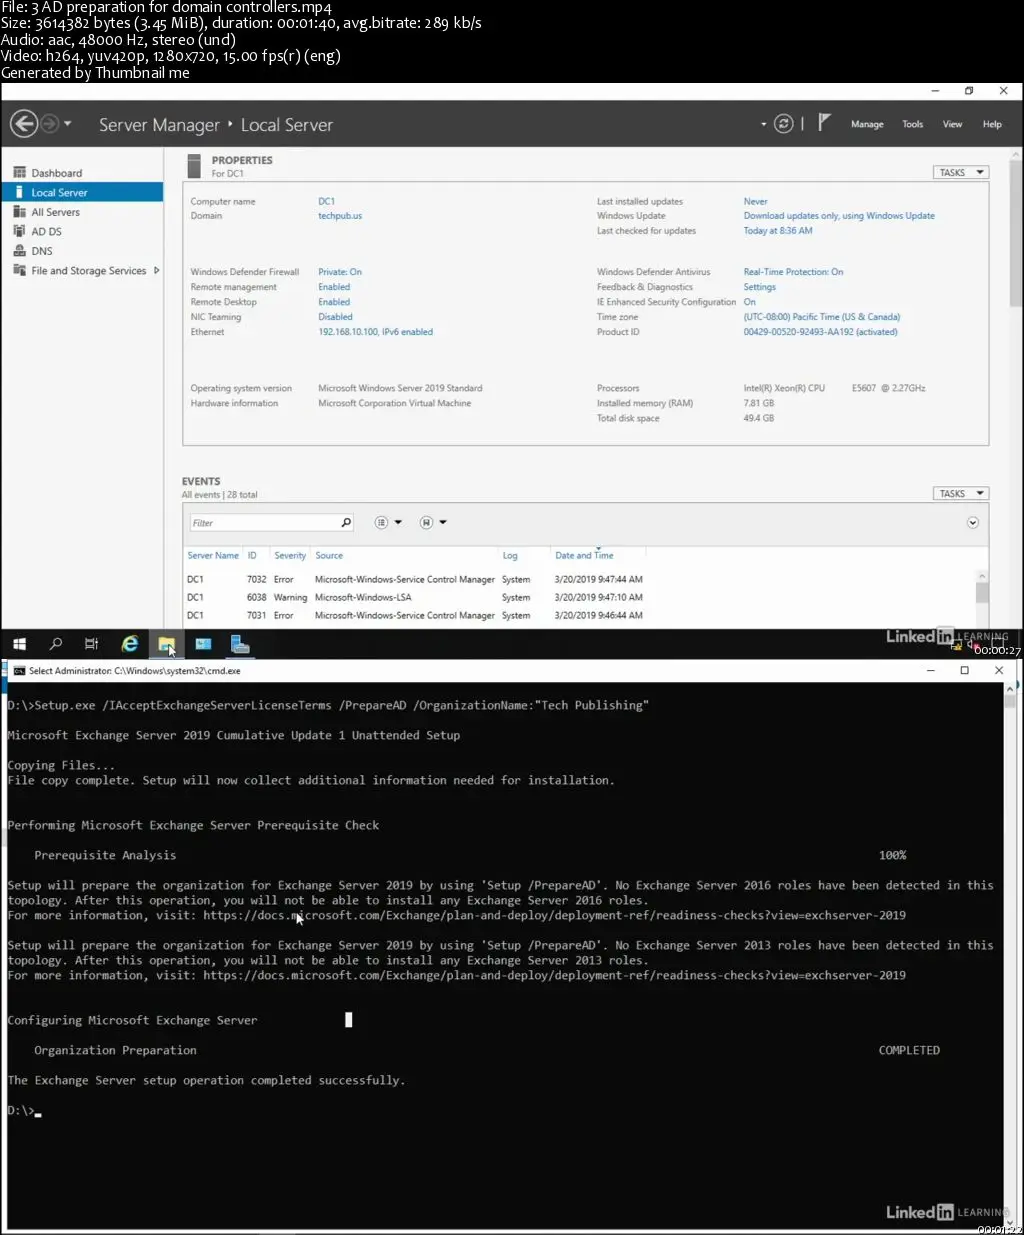
Task: Sort events by Log column
Action: [x=510, y=555]
